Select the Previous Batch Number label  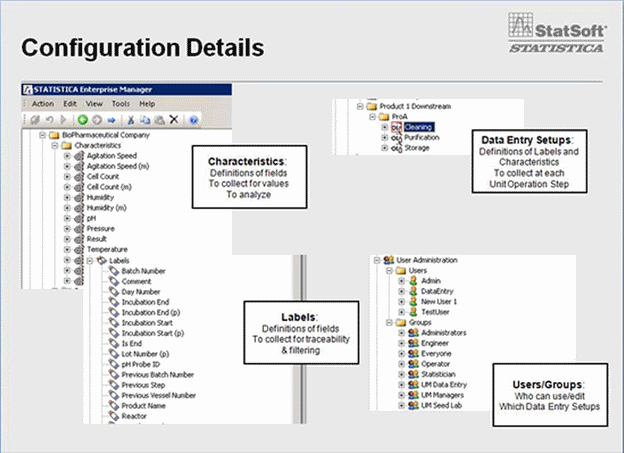coord(158,375)
